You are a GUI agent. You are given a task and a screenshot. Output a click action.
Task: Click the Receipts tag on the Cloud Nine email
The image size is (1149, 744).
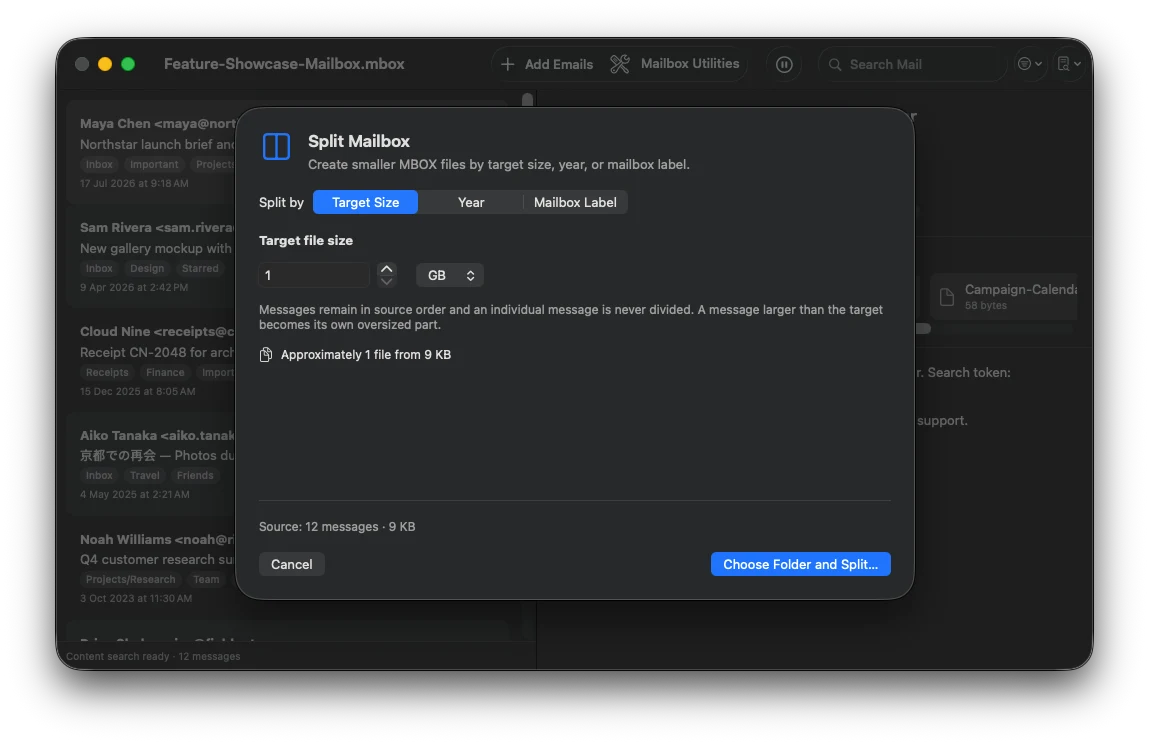click(107, 372)
